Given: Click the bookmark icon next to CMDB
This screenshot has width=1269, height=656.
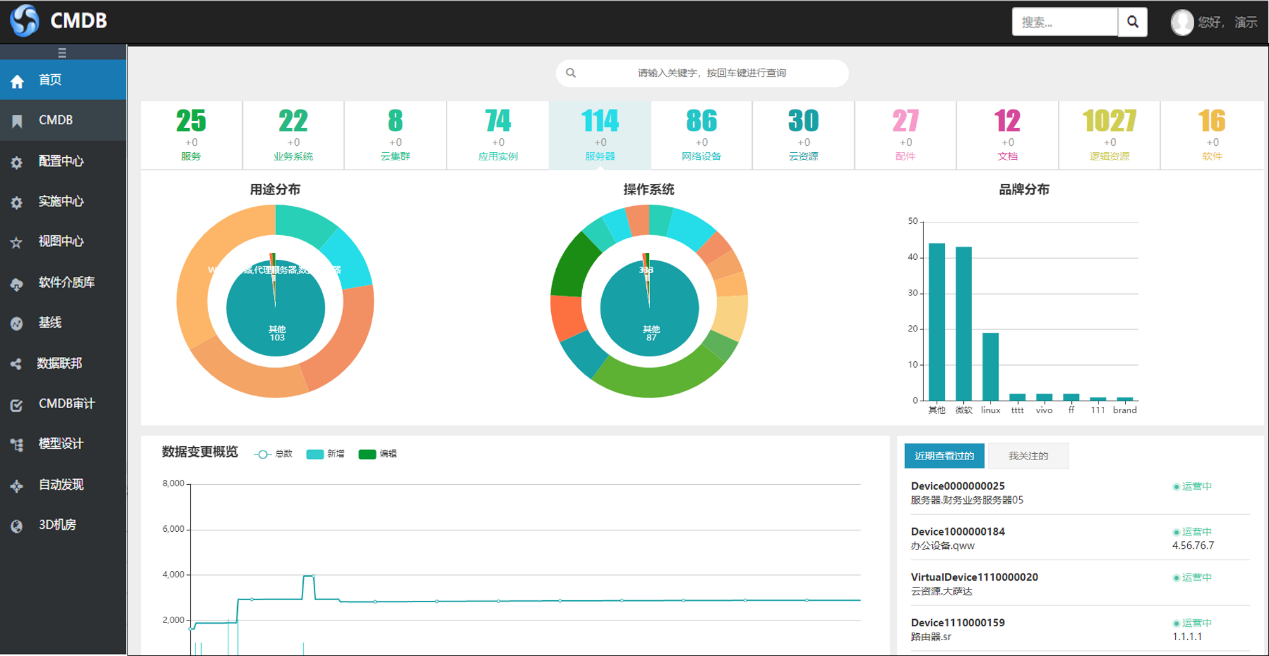Looking at the screenshot, I should click(17, 121).
